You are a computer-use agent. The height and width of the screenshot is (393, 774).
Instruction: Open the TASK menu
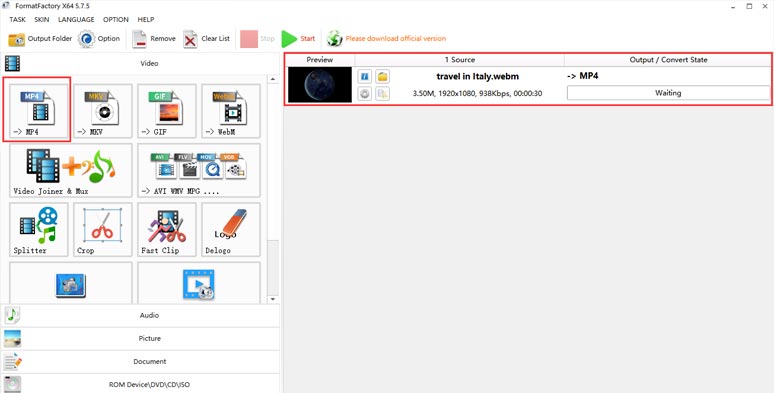click(x=17, y=20)
